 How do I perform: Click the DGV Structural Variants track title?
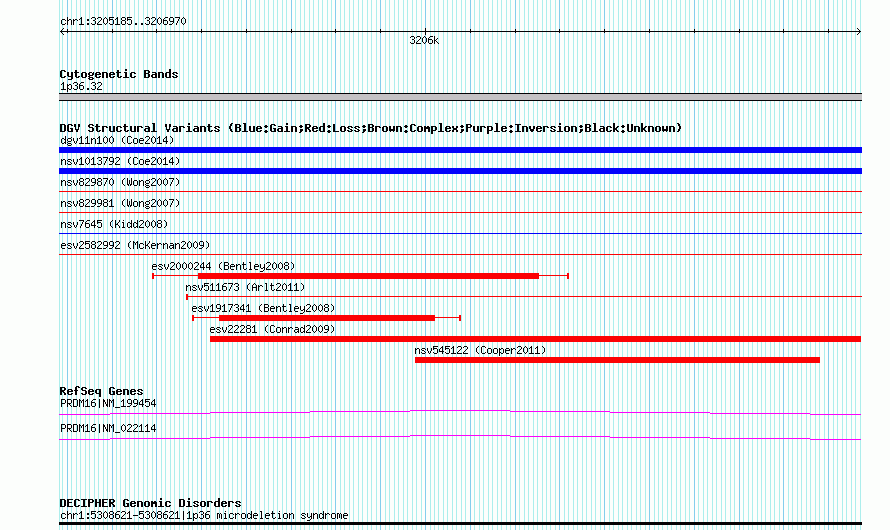point(370,128)
